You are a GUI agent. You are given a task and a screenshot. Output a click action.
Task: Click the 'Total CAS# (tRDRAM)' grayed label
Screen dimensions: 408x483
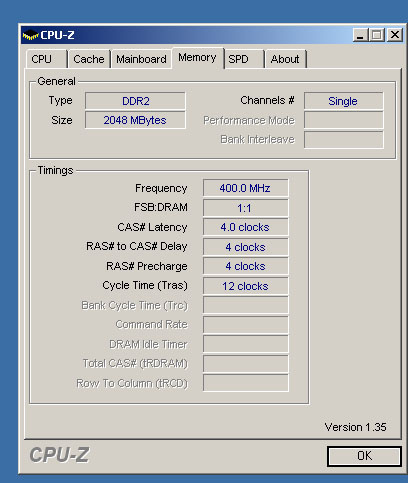(x=135, y=363)
